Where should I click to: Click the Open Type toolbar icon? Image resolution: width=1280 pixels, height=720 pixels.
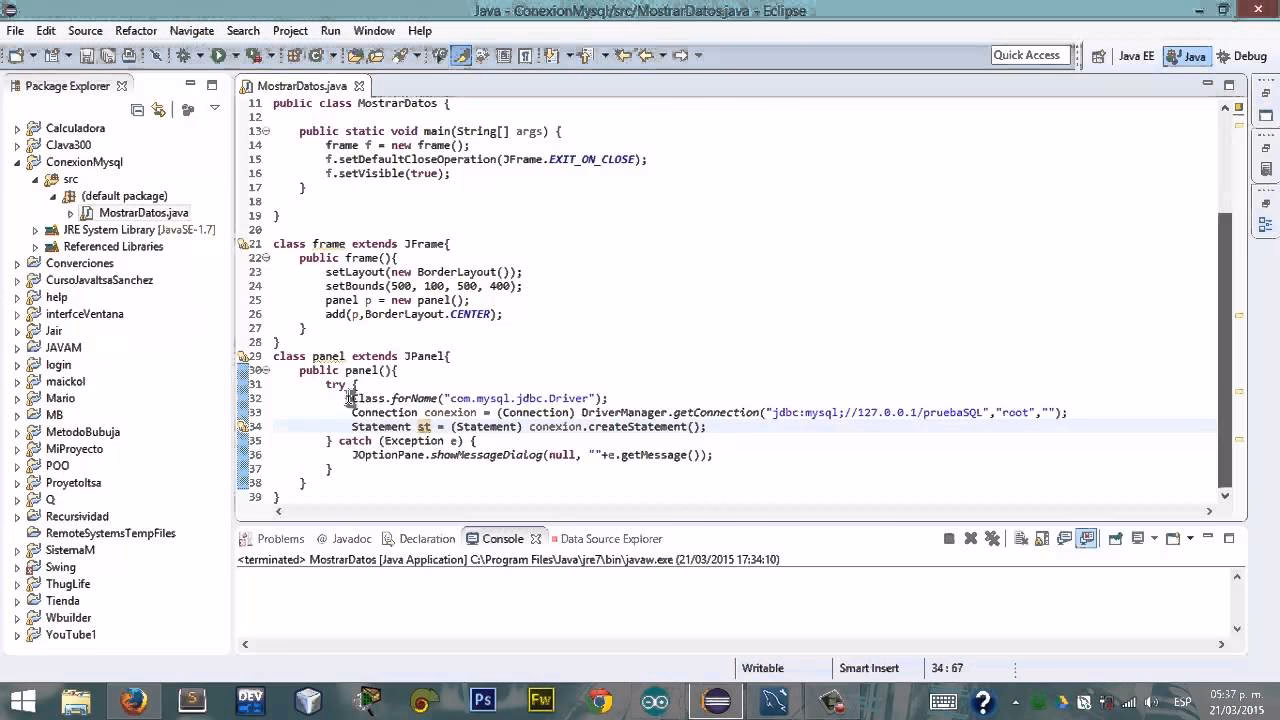(354, 55)
